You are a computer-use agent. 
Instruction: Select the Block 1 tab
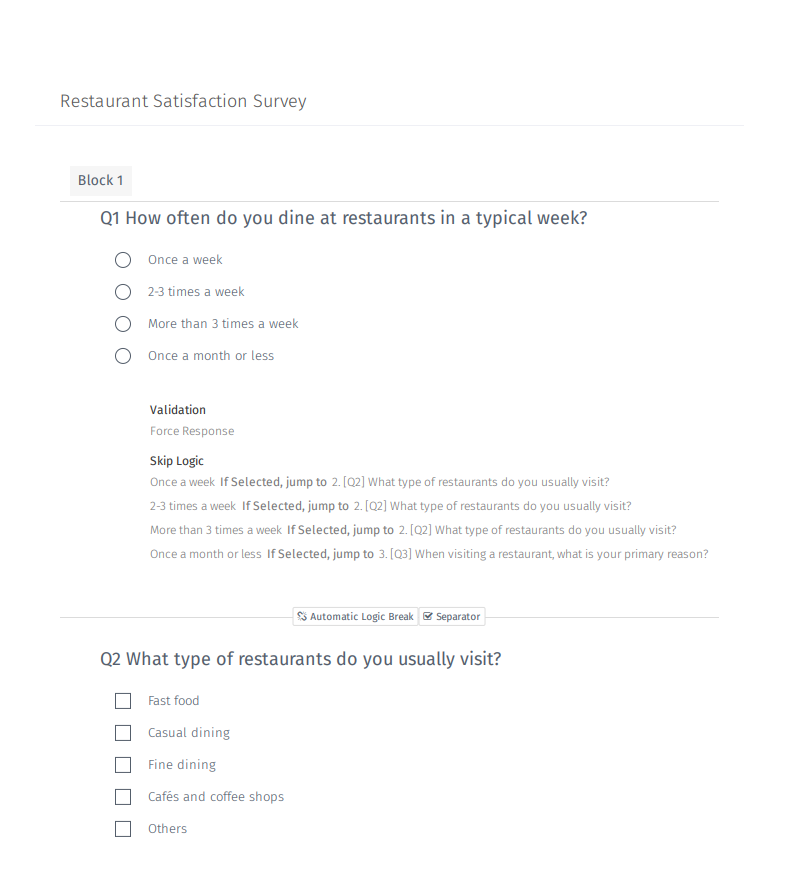(100, 180)
